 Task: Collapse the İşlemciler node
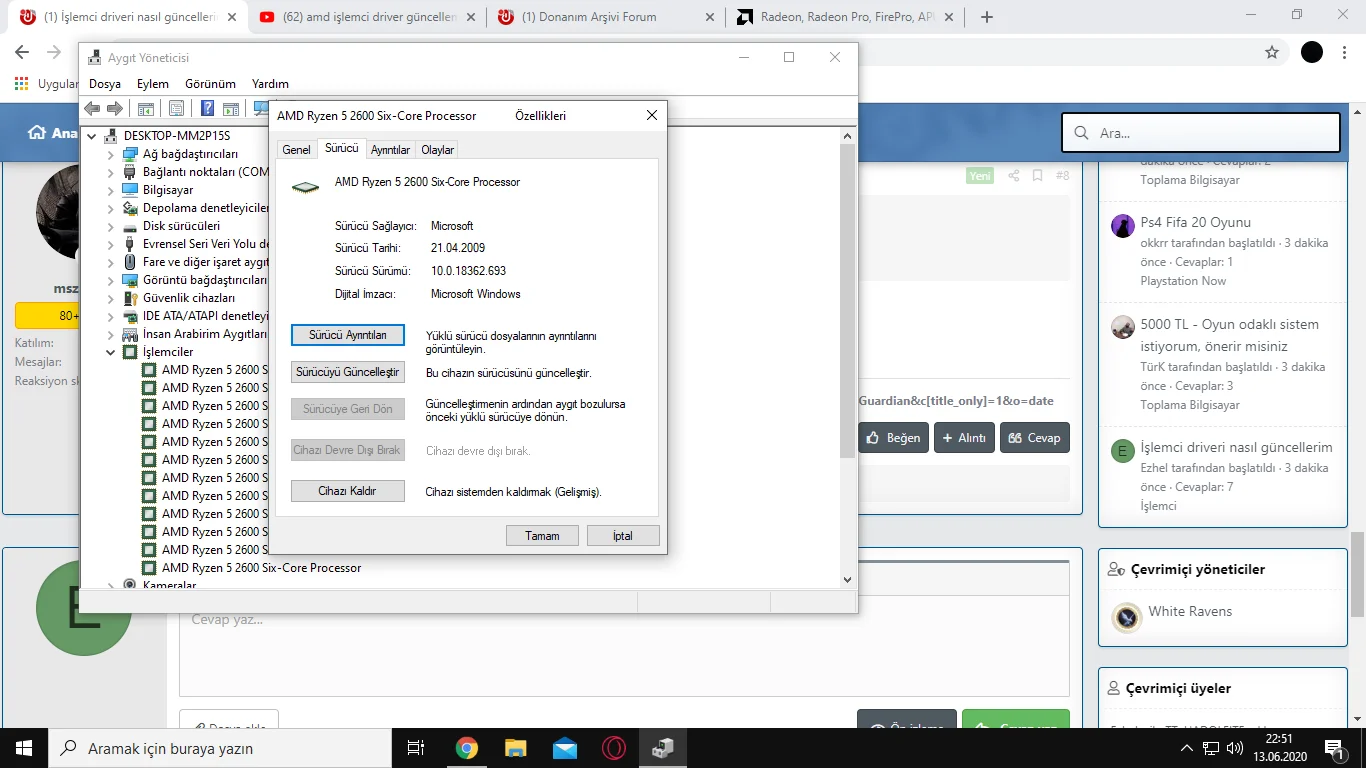point(111,352)
